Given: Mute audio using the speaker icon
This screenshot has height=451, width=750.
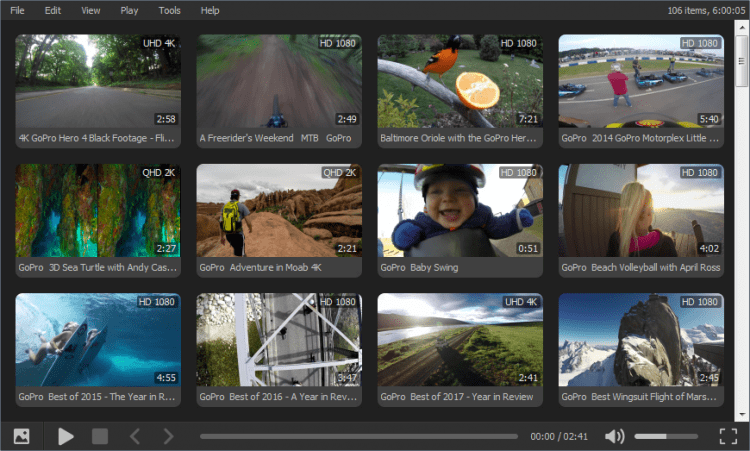Looking at the screenshot, I should coord(614,436).
